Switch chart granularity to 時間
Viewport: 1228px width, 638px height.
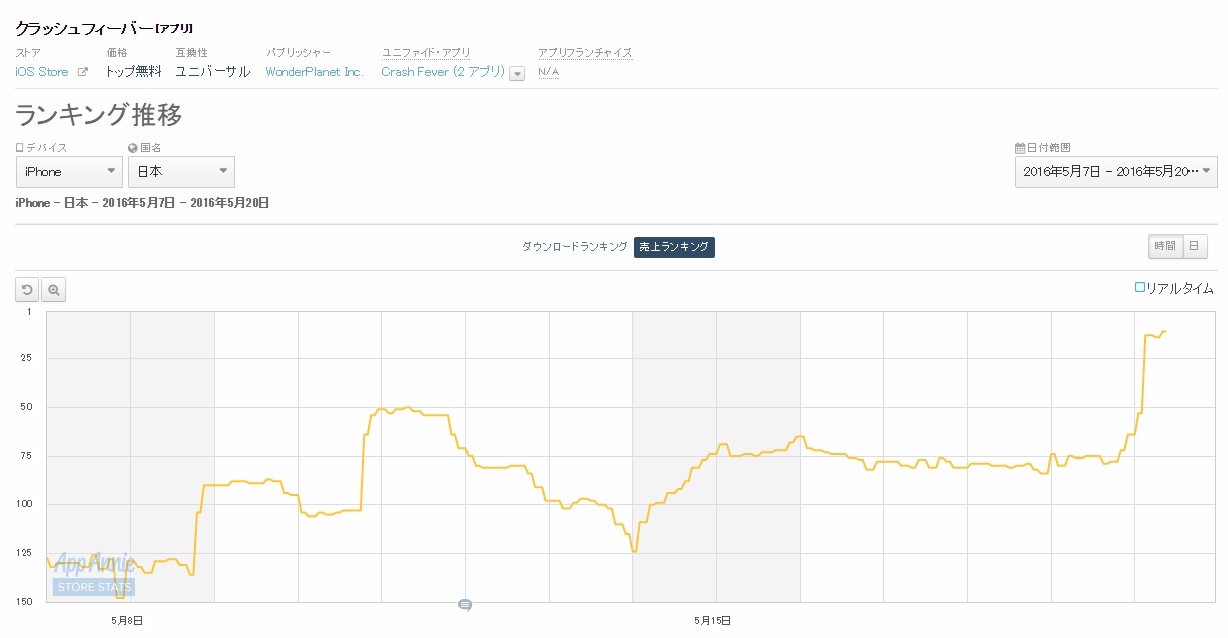click(x=1165, y=247)
